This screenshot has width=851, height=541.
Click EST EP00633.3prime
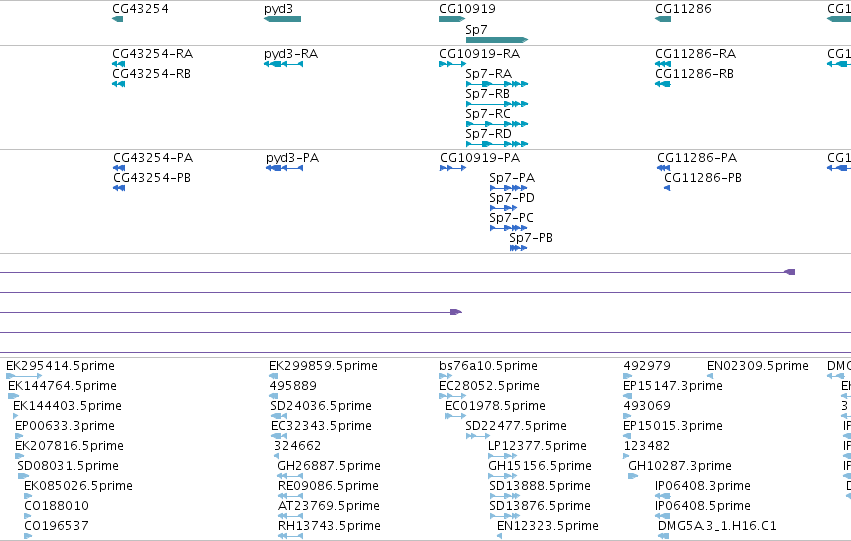pos(19,436)
